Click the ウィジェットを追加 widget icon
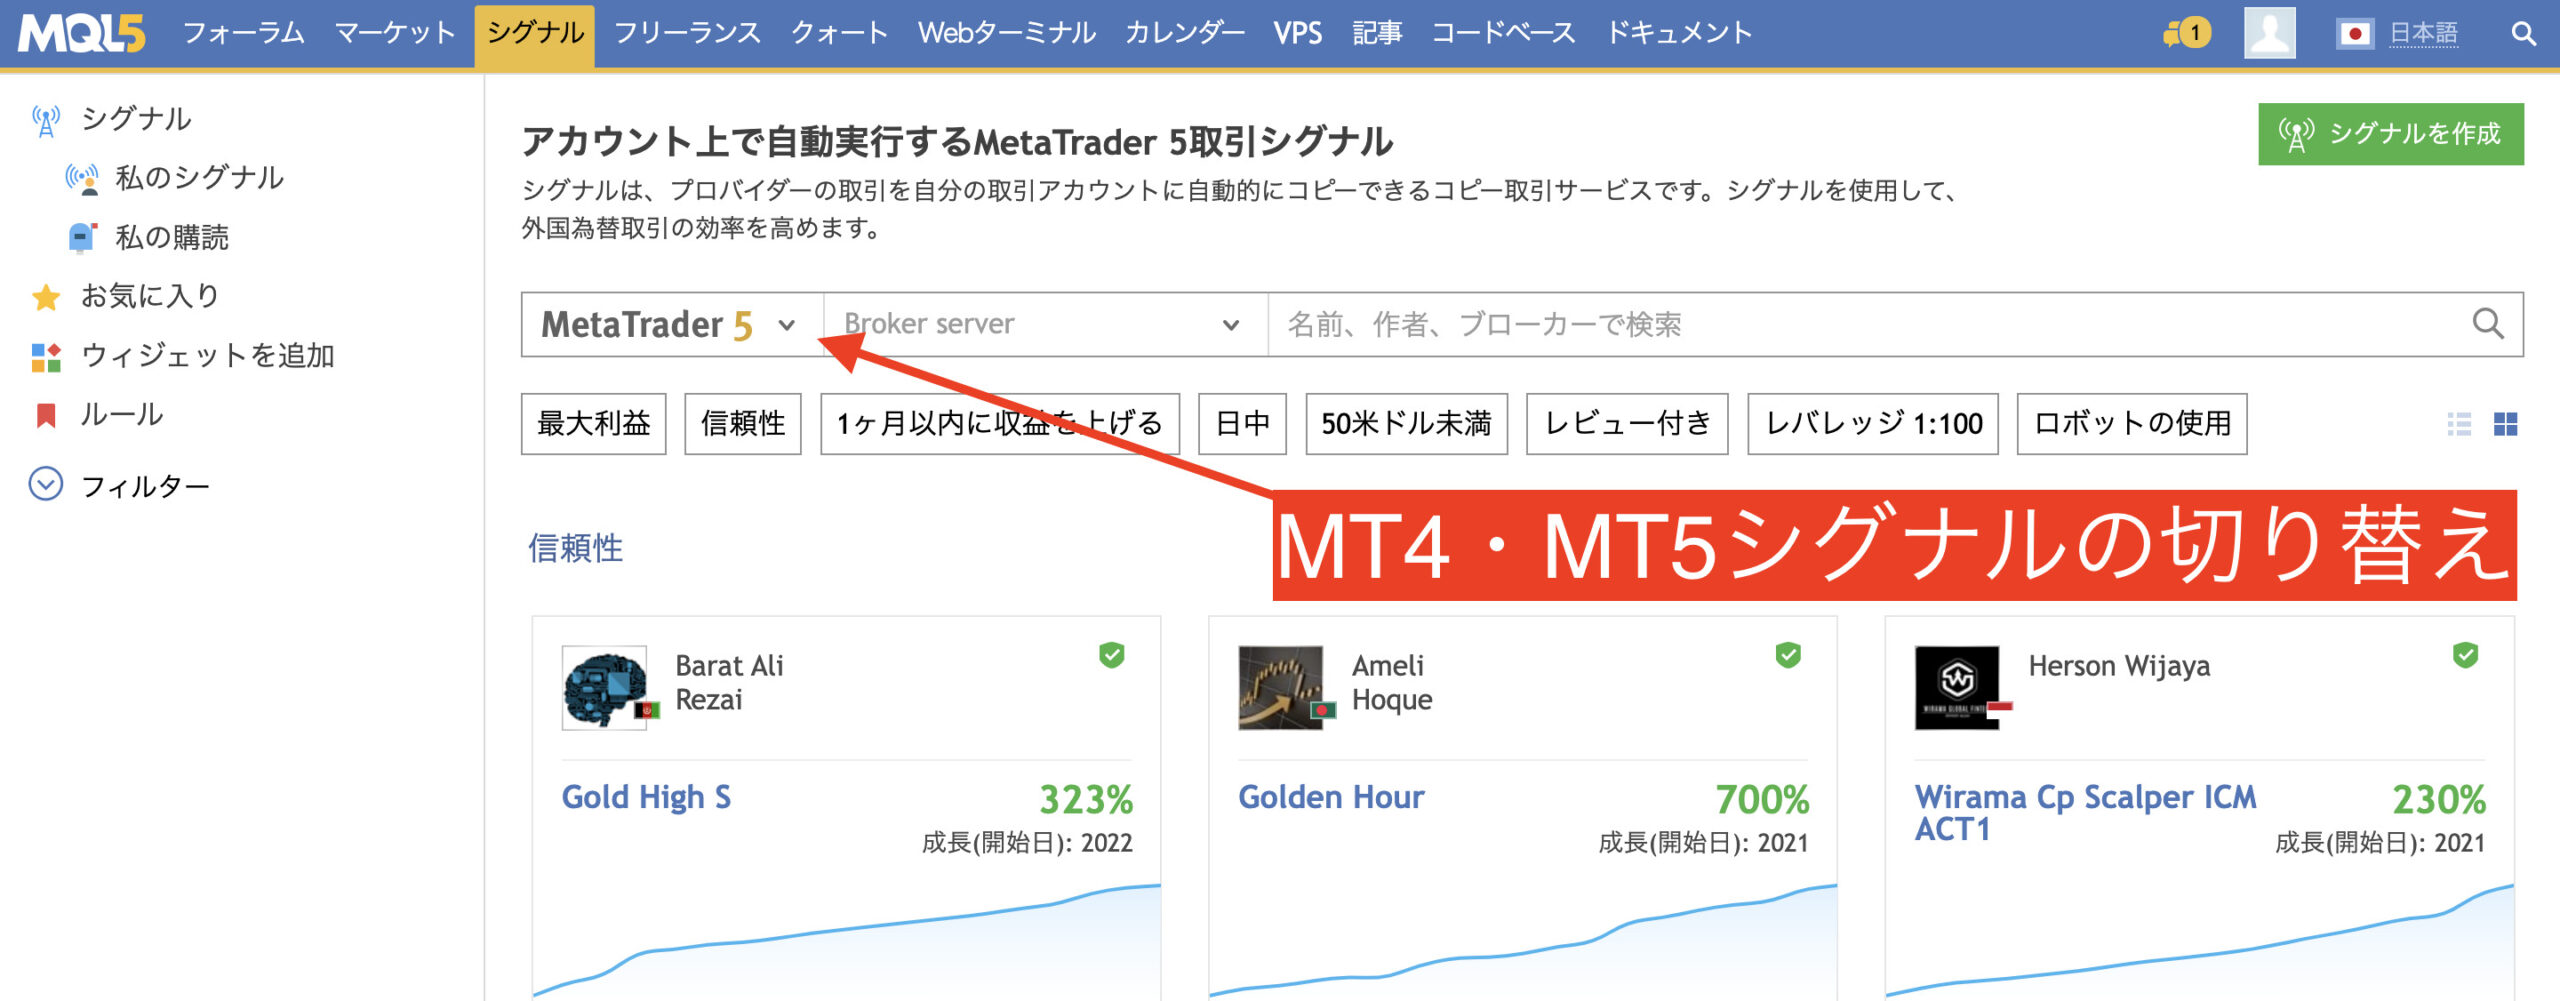 (46, 356)
